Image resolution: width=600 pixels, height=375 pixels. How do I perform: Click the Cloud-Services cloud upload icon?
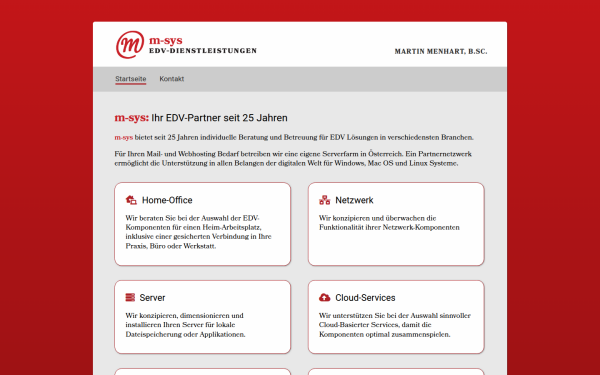(324, 297)
